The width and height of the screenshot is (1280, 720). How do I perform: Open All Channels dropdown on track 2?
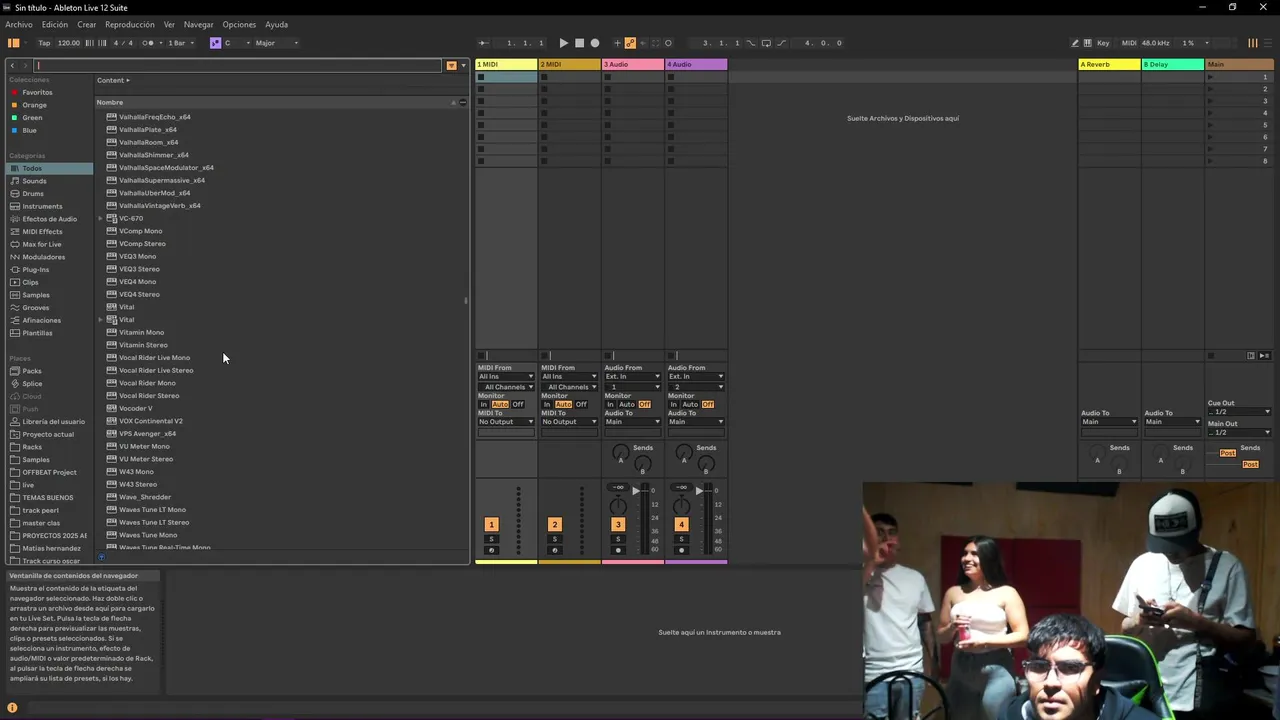point(569,387)
